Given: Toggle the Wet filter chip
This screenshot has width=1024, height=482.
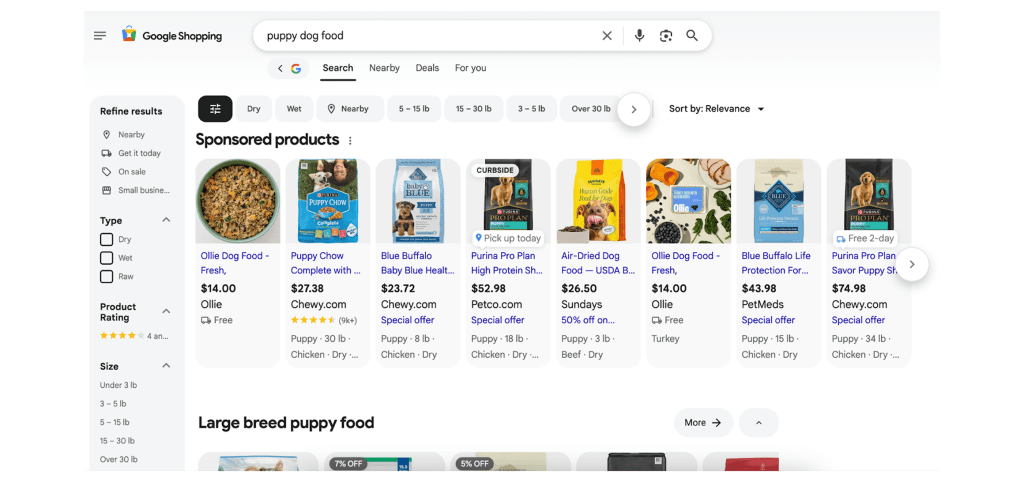Looking at the screenshot, I should [x=294, y=109].
